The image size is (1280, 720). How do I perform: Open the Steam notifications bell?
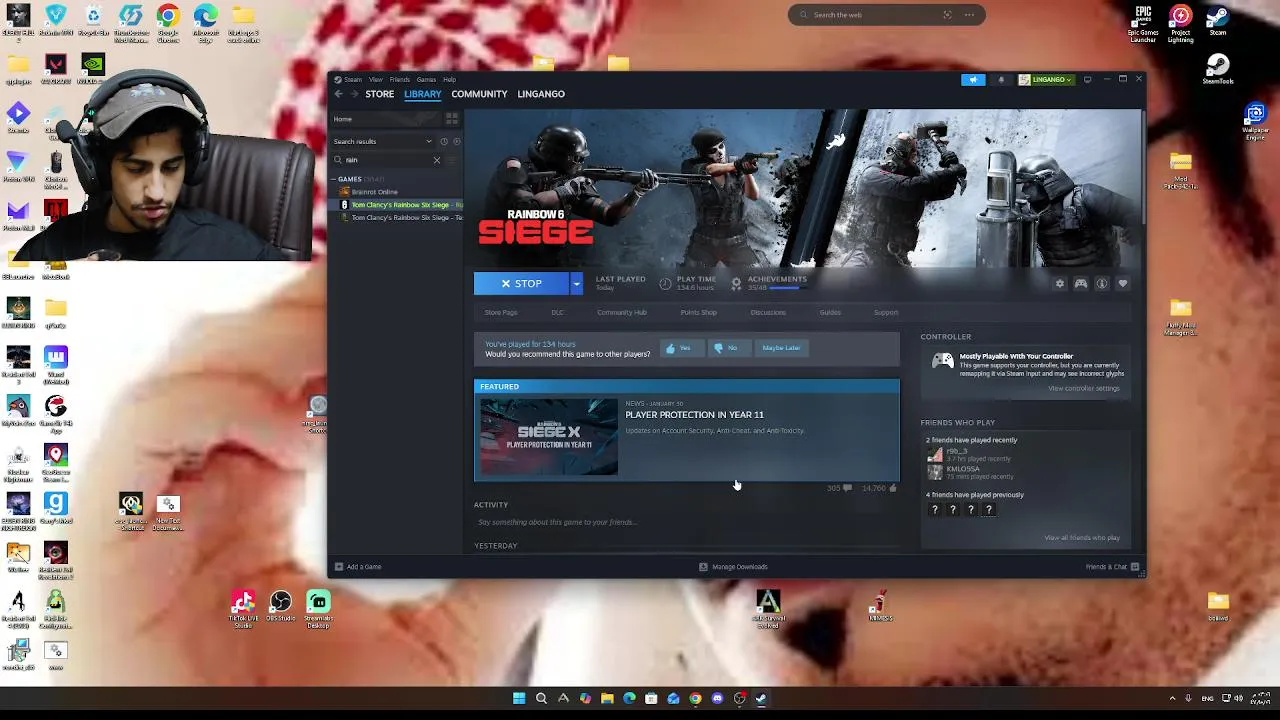pyautogui.click(x=1001, y=79)
